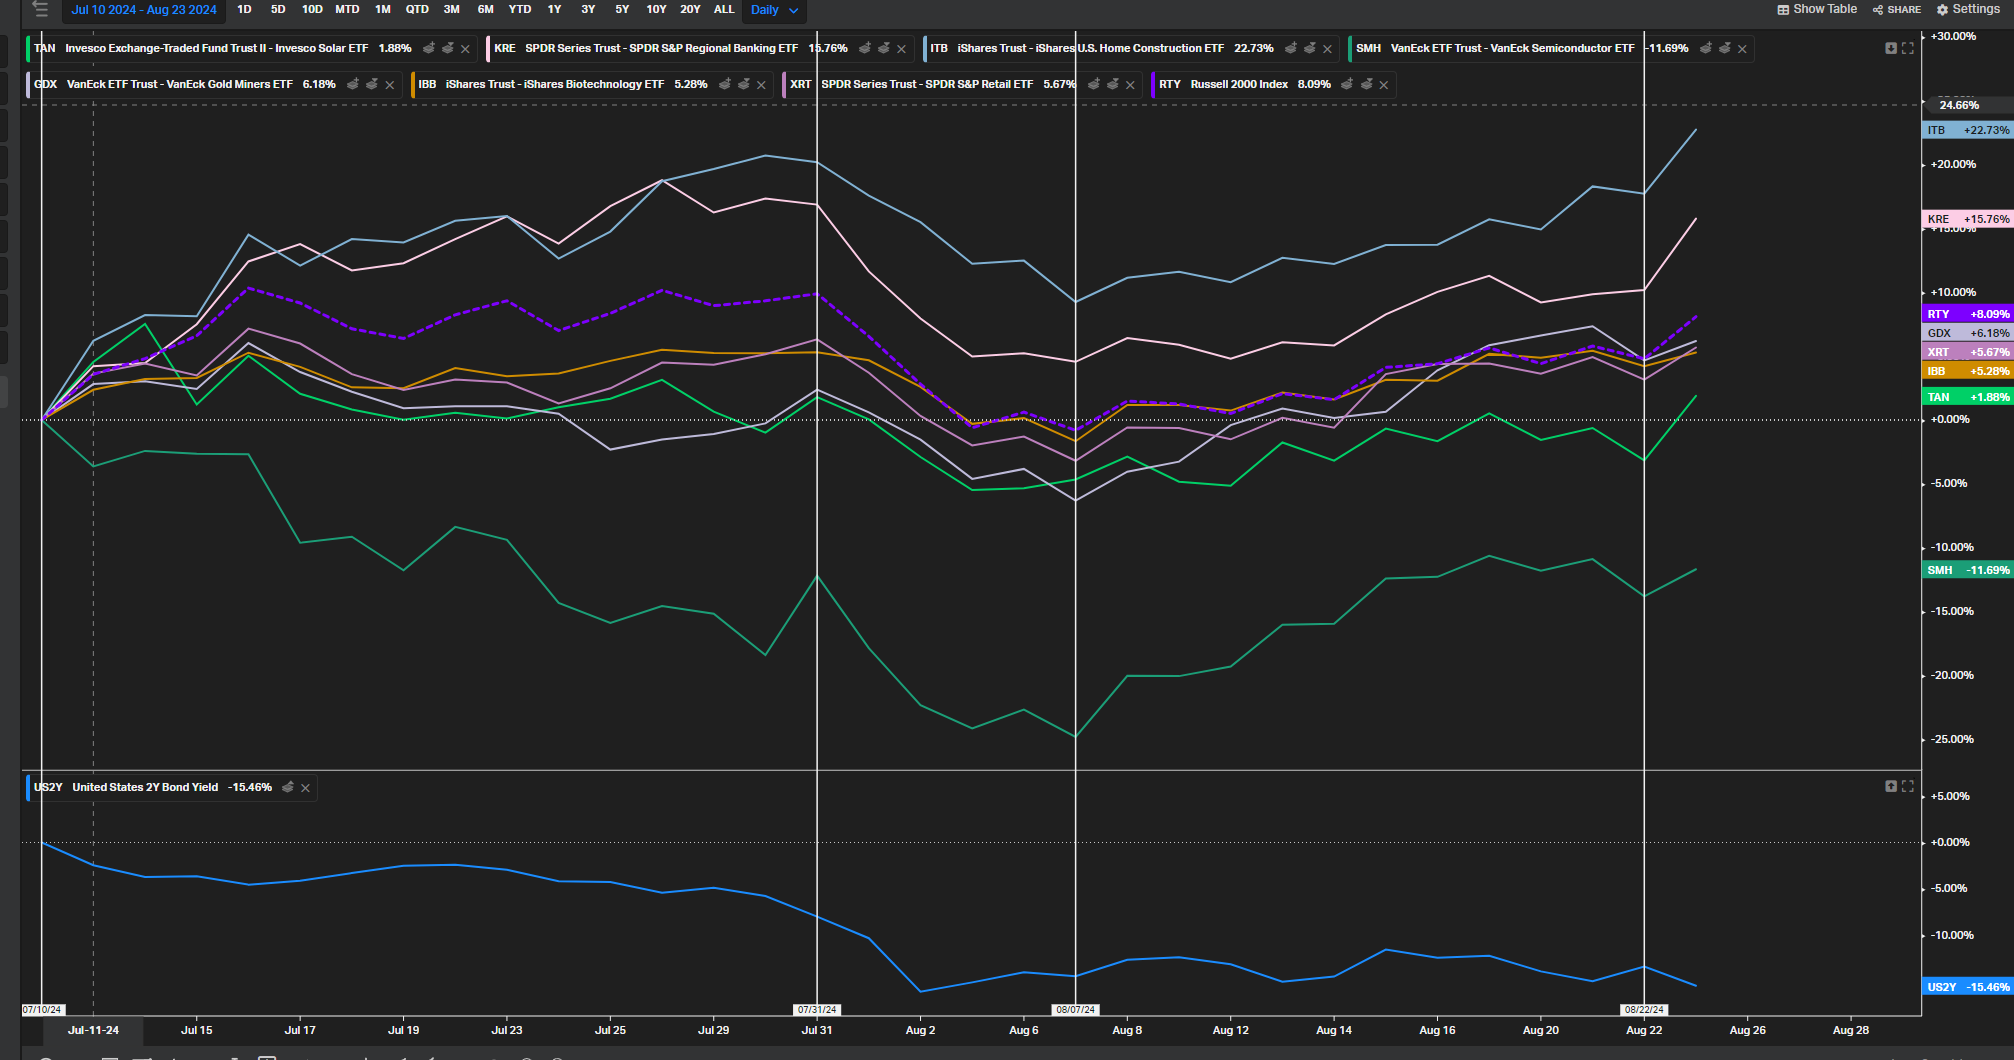Click the first layer icon on KRE chip

pyautogui.click(x=864, y=48)
